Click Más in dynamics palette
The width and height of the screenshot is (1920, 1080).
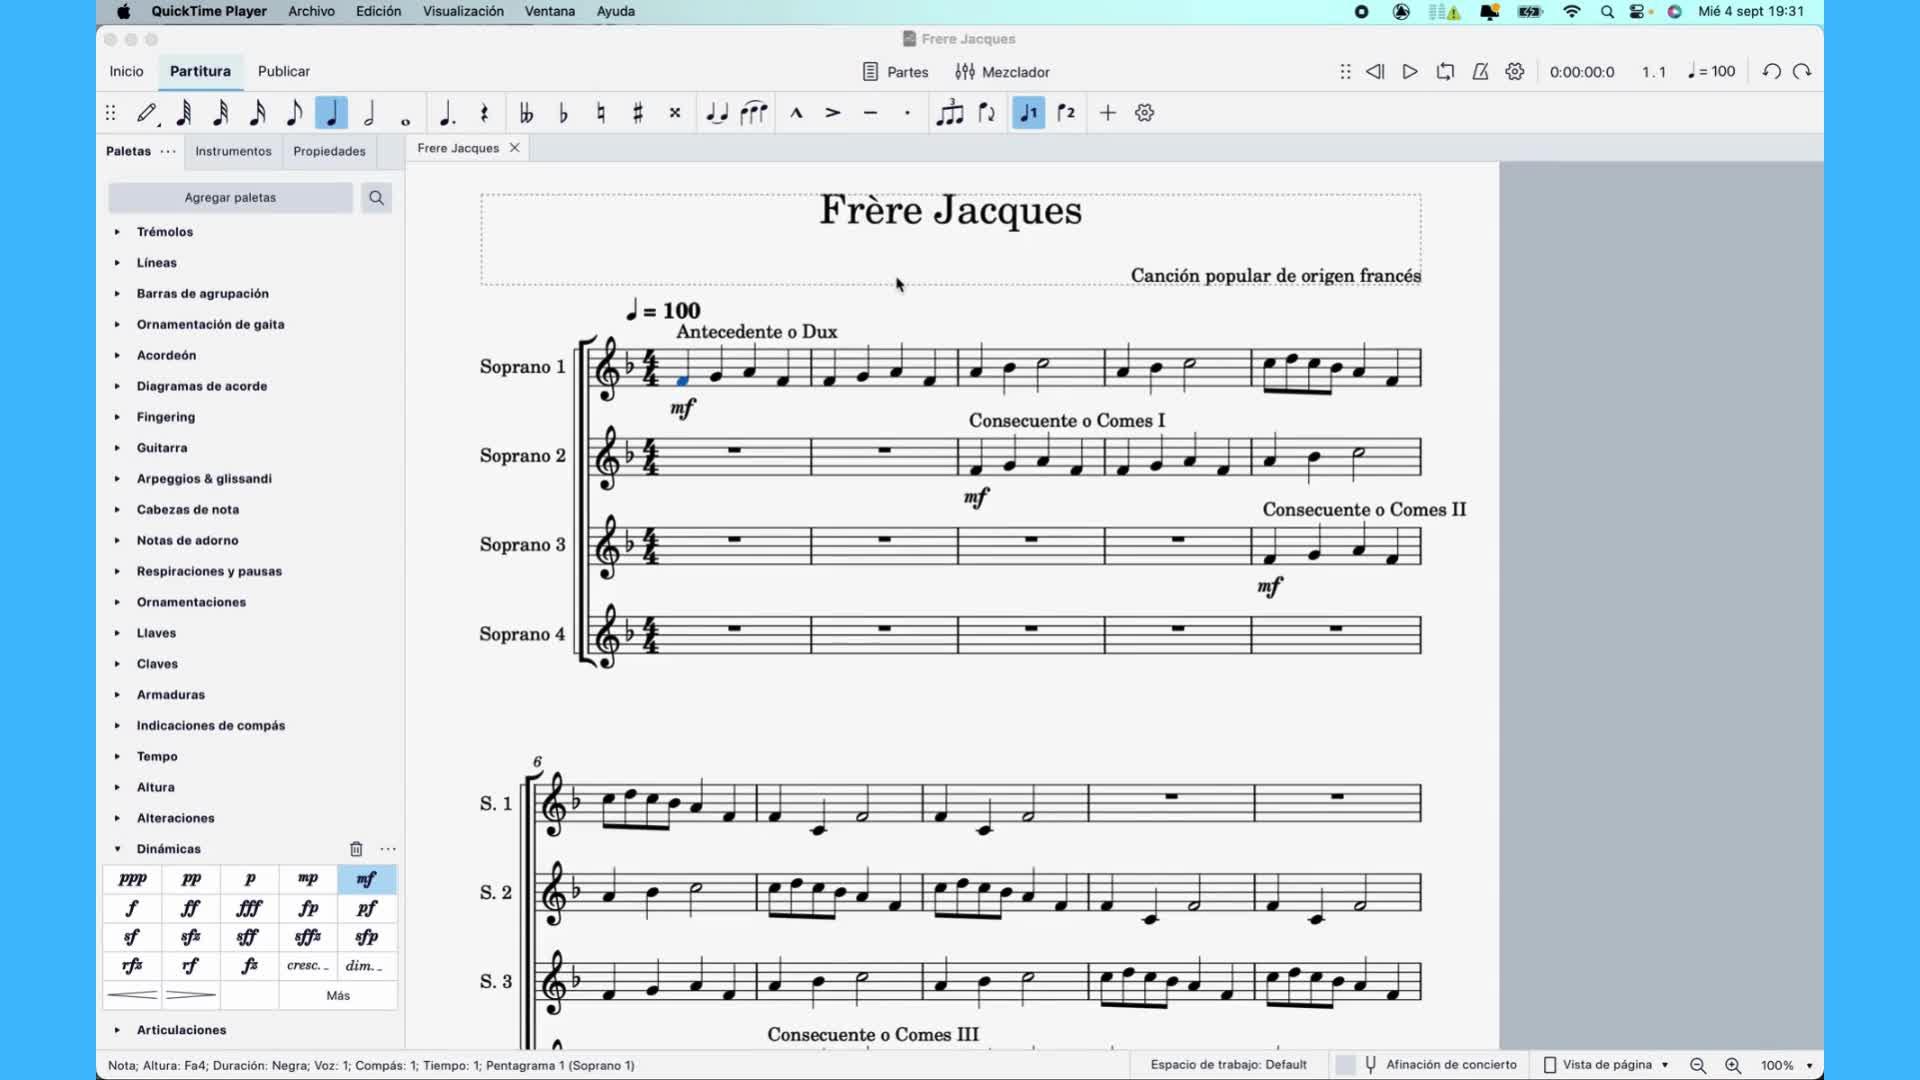coord(338,996)
